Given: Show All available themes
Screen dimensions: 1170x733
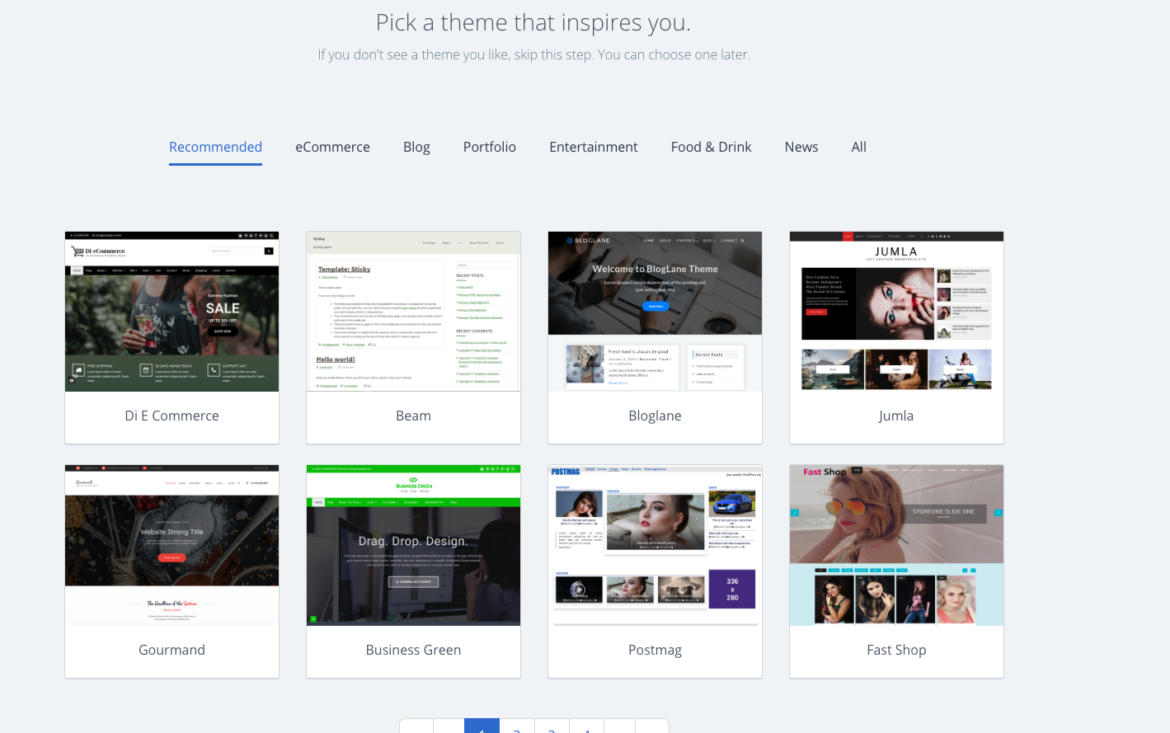Looking at the screenshot, I should [x=858, y=146].
